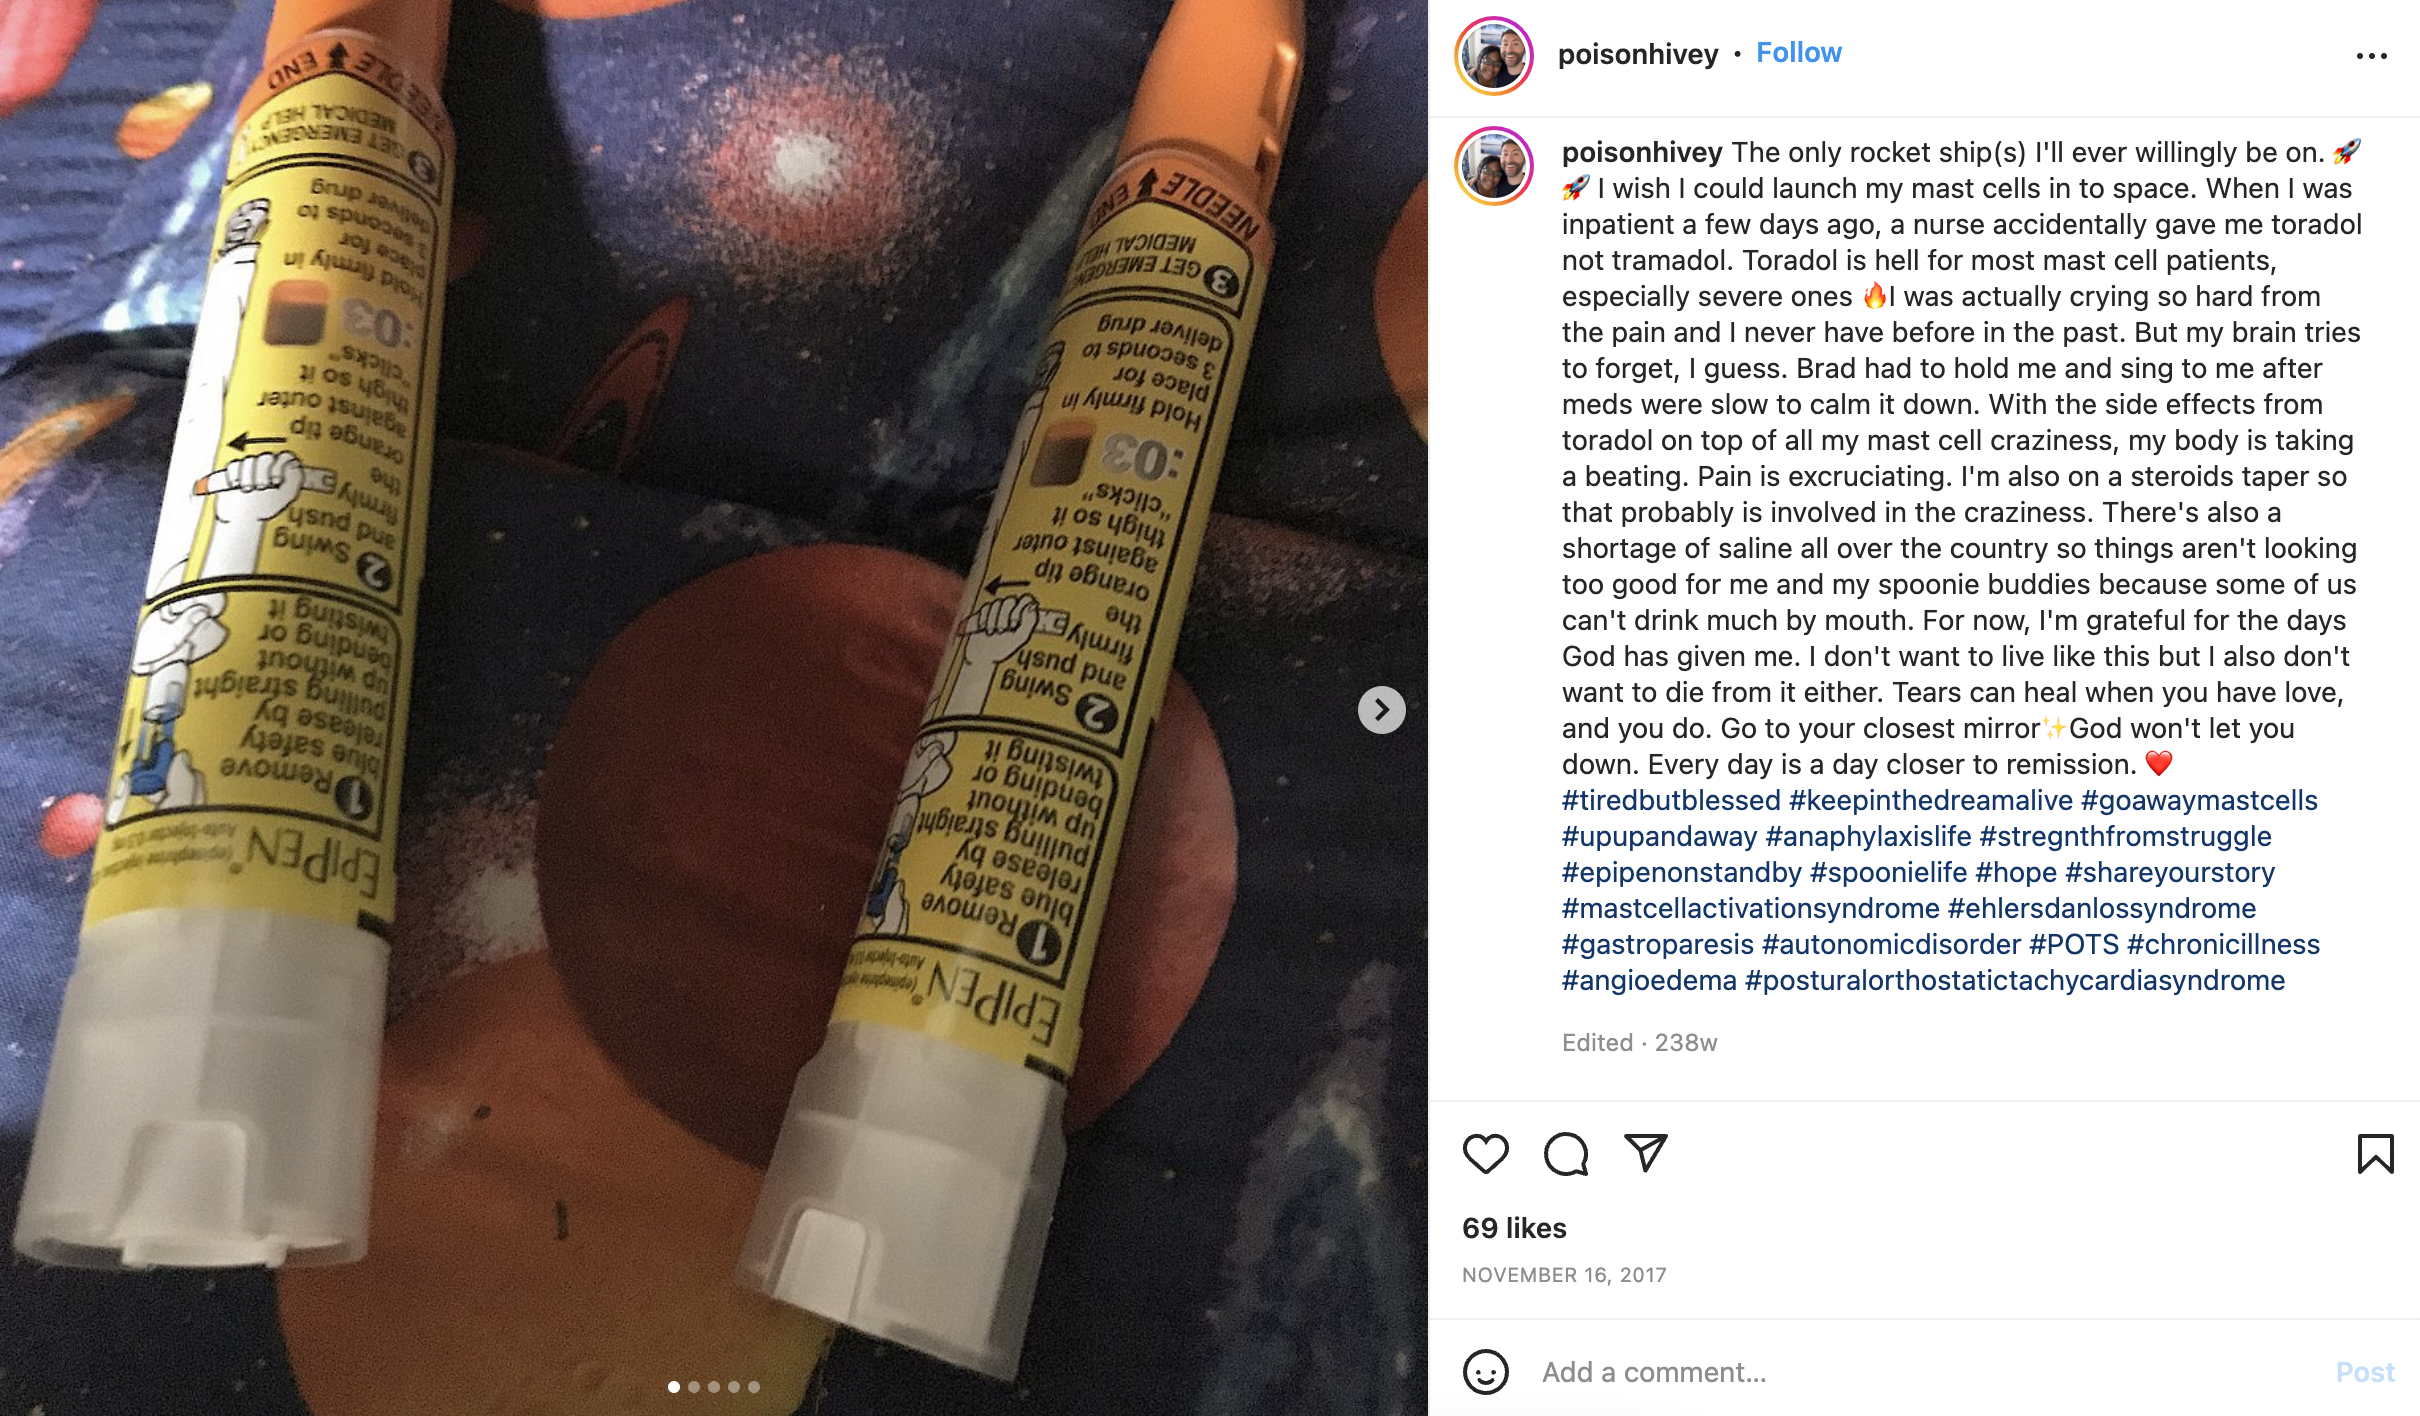Open the #tiredbutblessed hashtag

click(x=1671, y=800)
